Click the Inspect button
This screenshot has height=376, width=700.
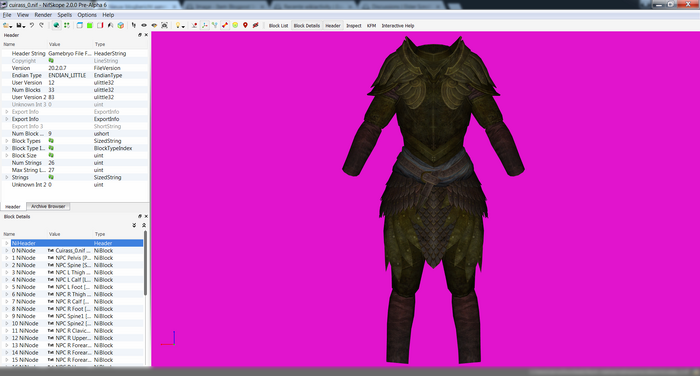[x=354, y=25]
